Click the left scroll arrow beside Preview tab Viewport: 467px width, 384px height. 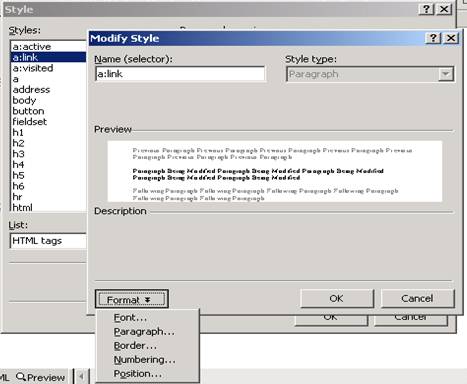(x=81, y=377)
